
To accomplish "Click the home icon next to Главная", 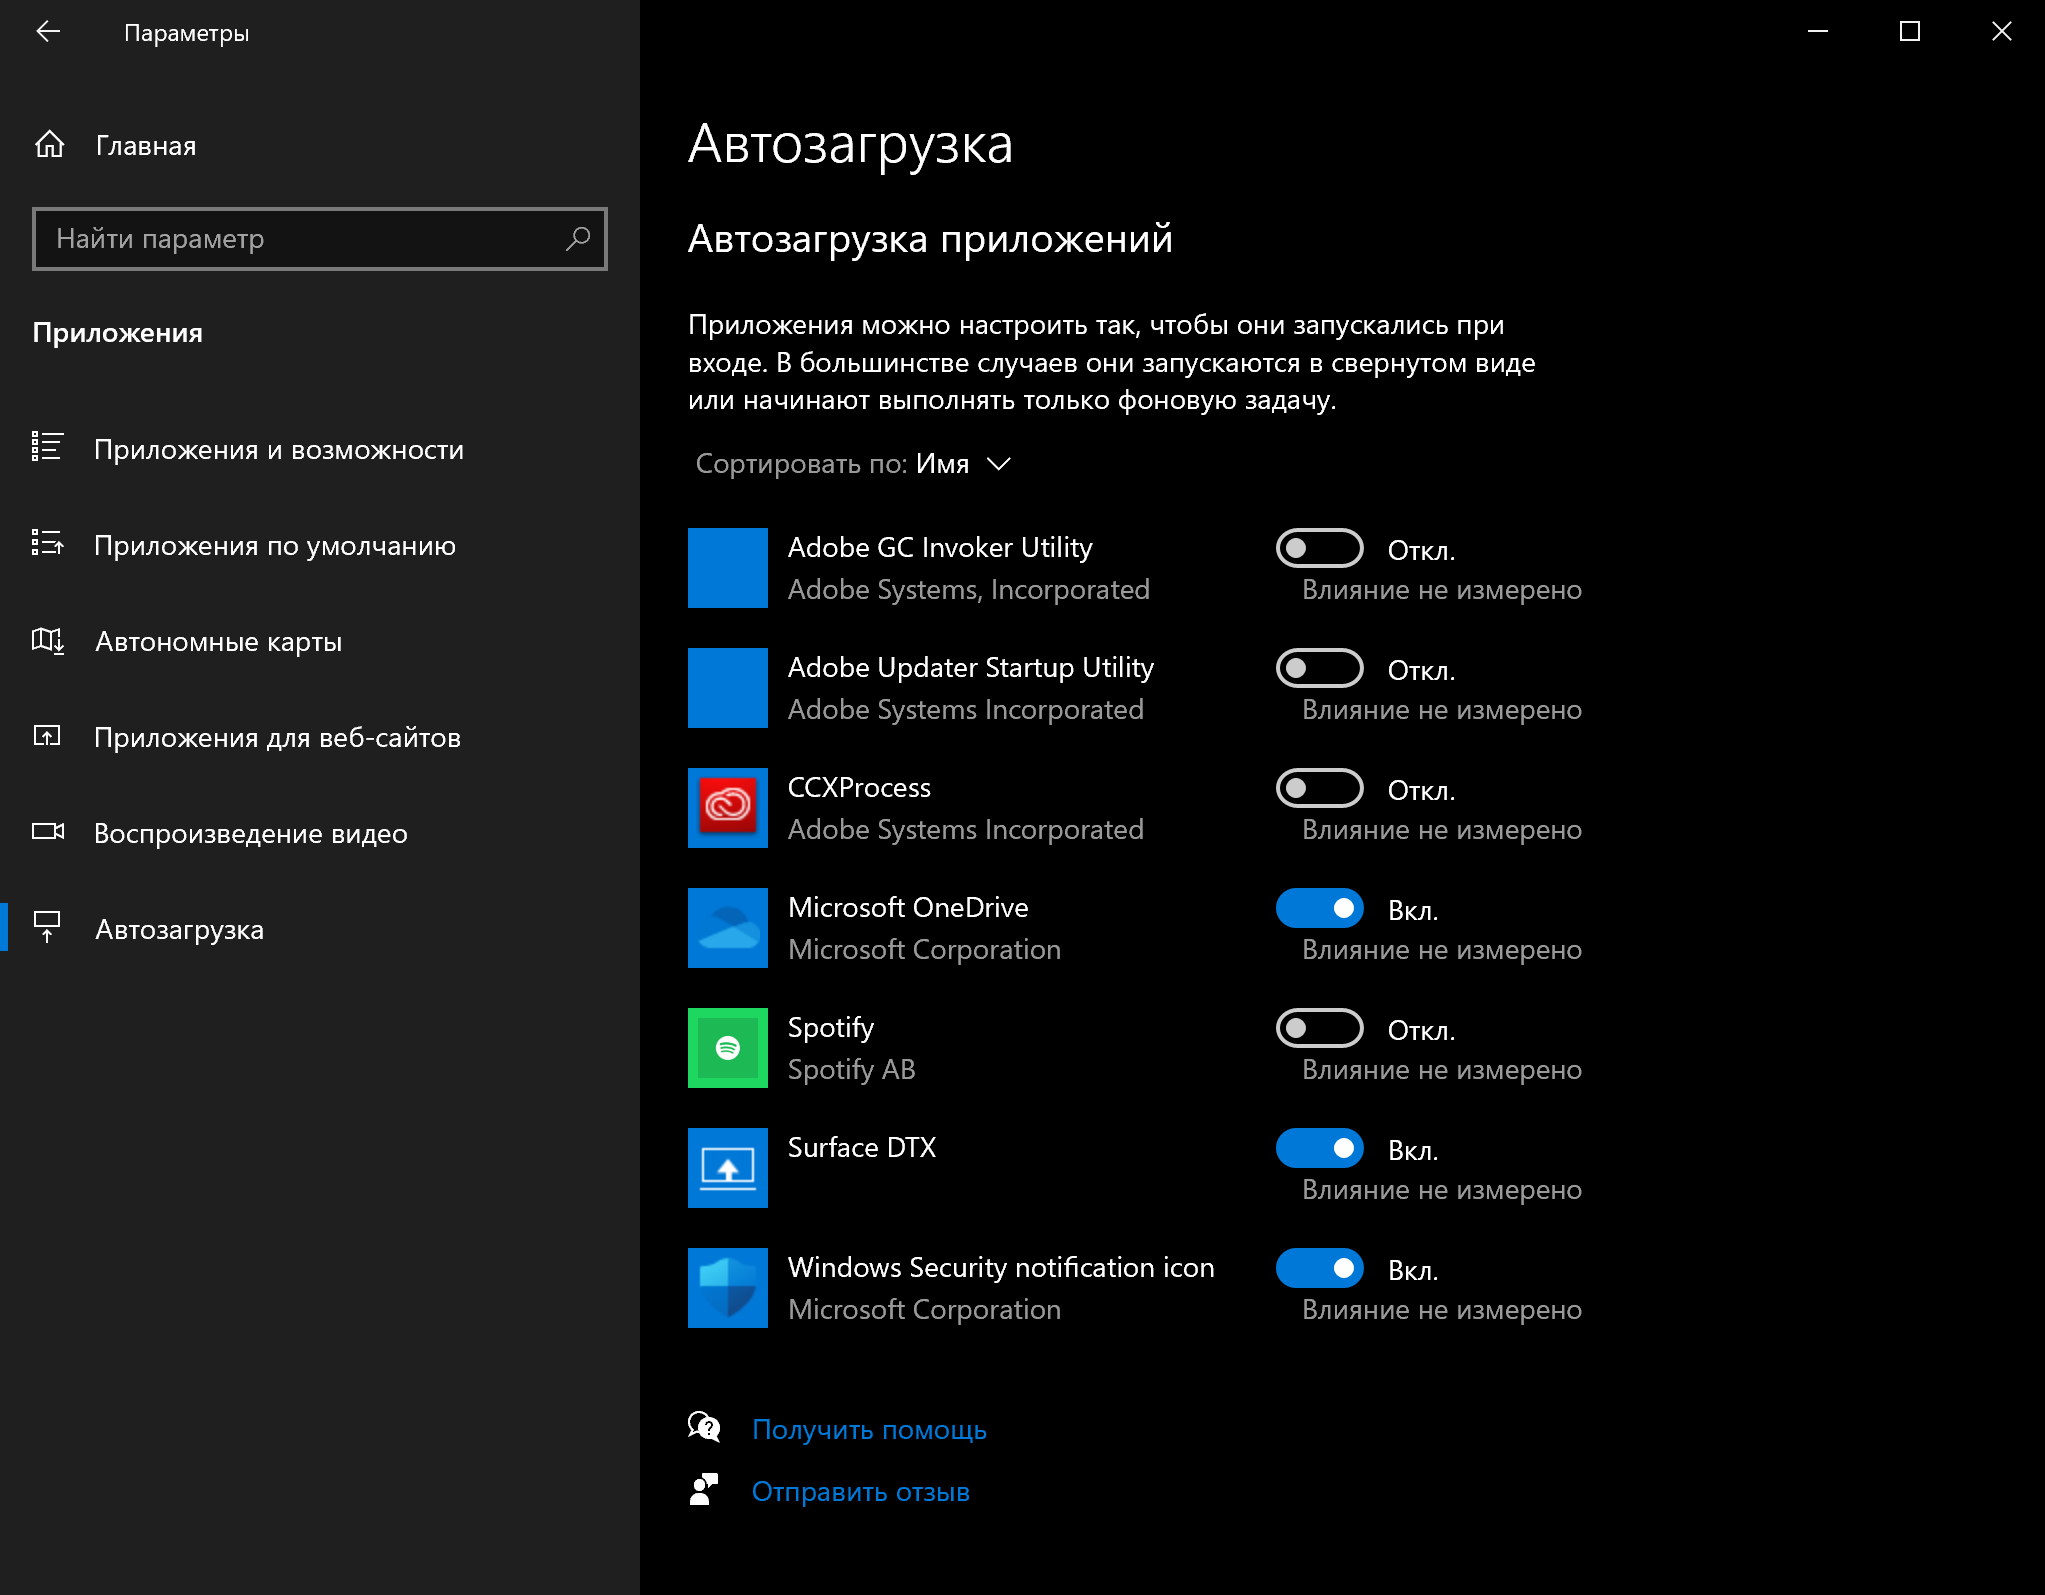I will pos(49,145).
